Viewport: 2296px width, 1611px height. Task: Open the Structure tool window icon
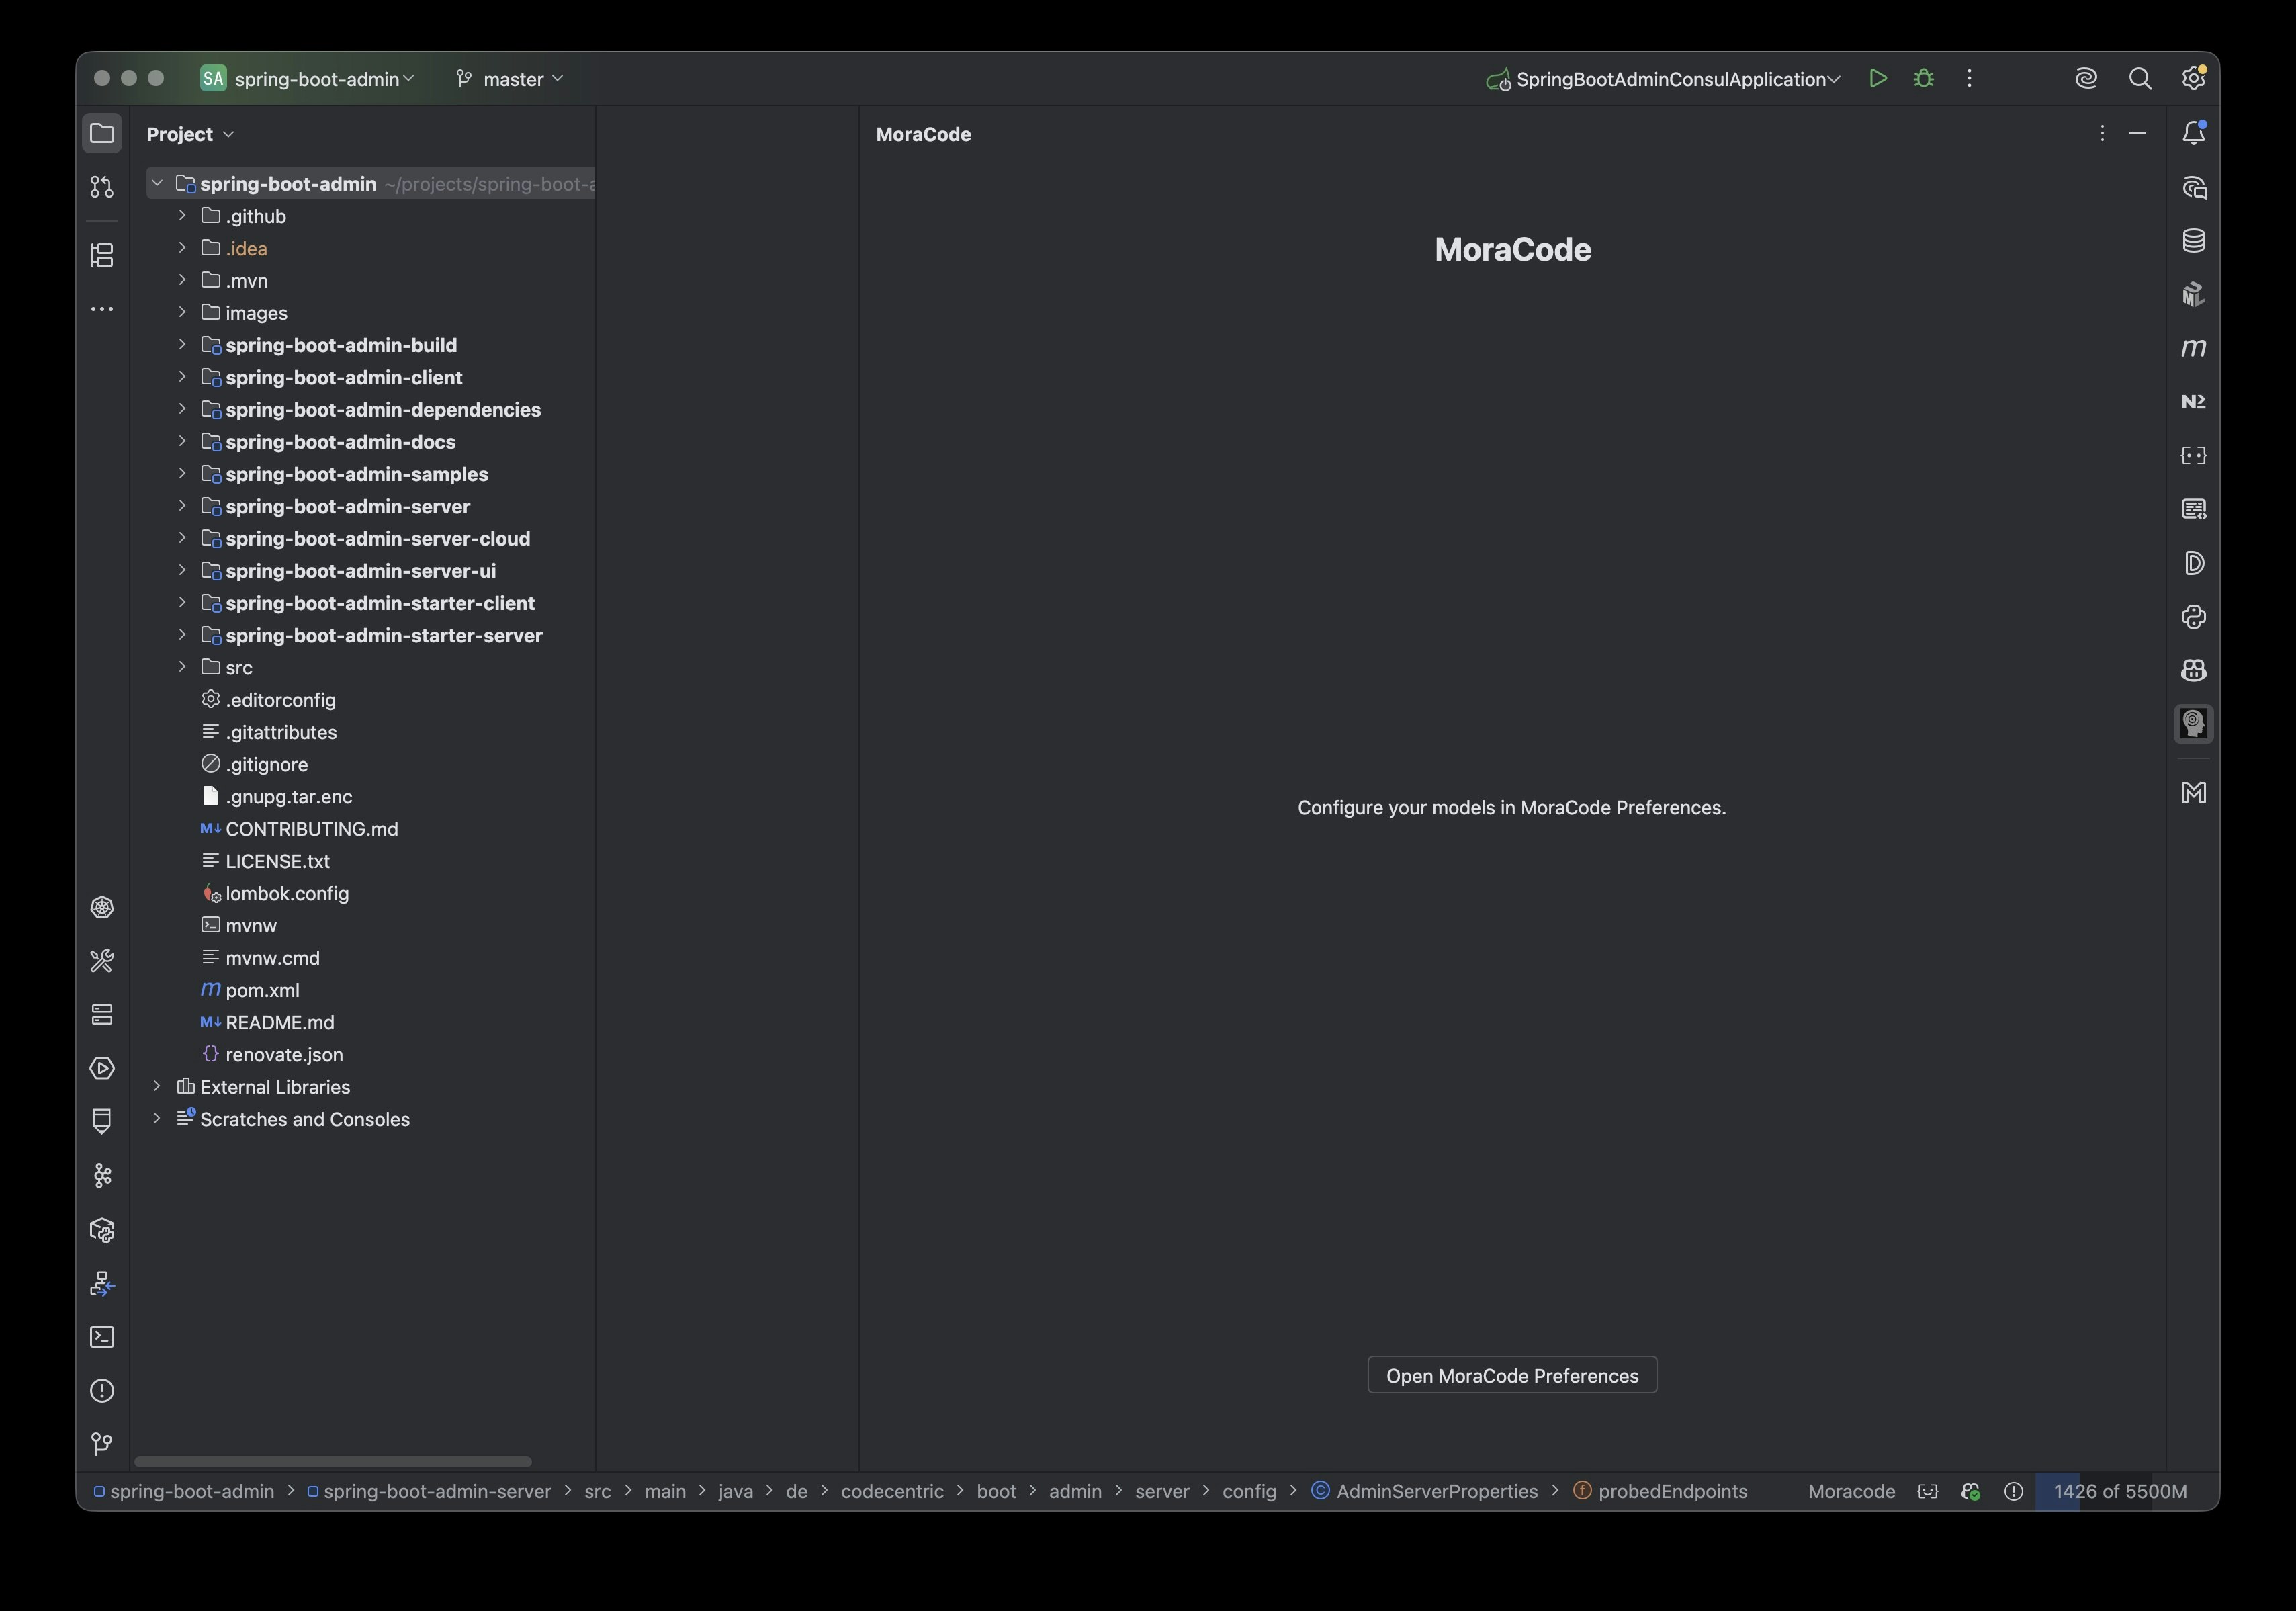click(x=102, y=255)
